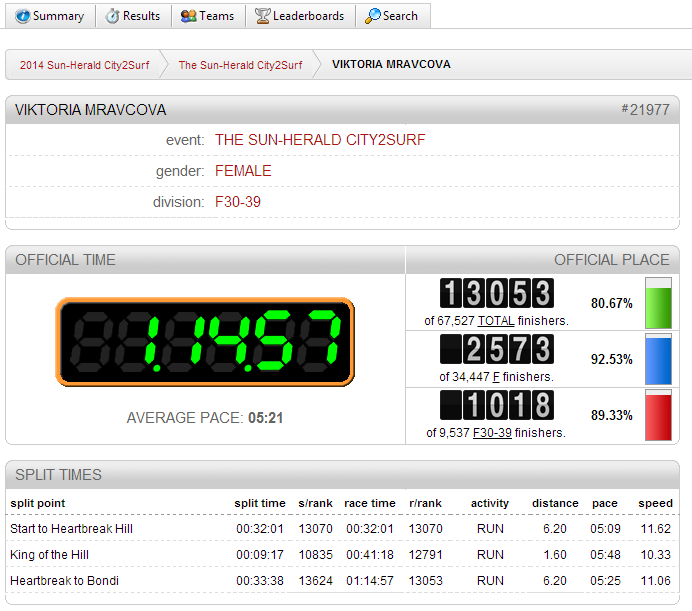Open the TOTAL finishers link
This screenshot has width=692, height=611.
[x=496, y=321]
